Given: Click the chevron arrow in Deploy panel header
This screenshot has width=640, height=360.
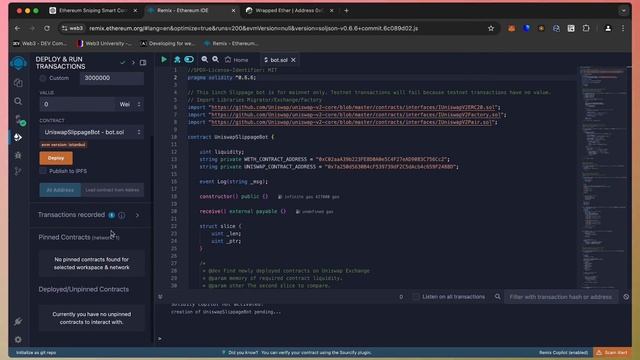Looking at the screenshot, I should point(133,63).
